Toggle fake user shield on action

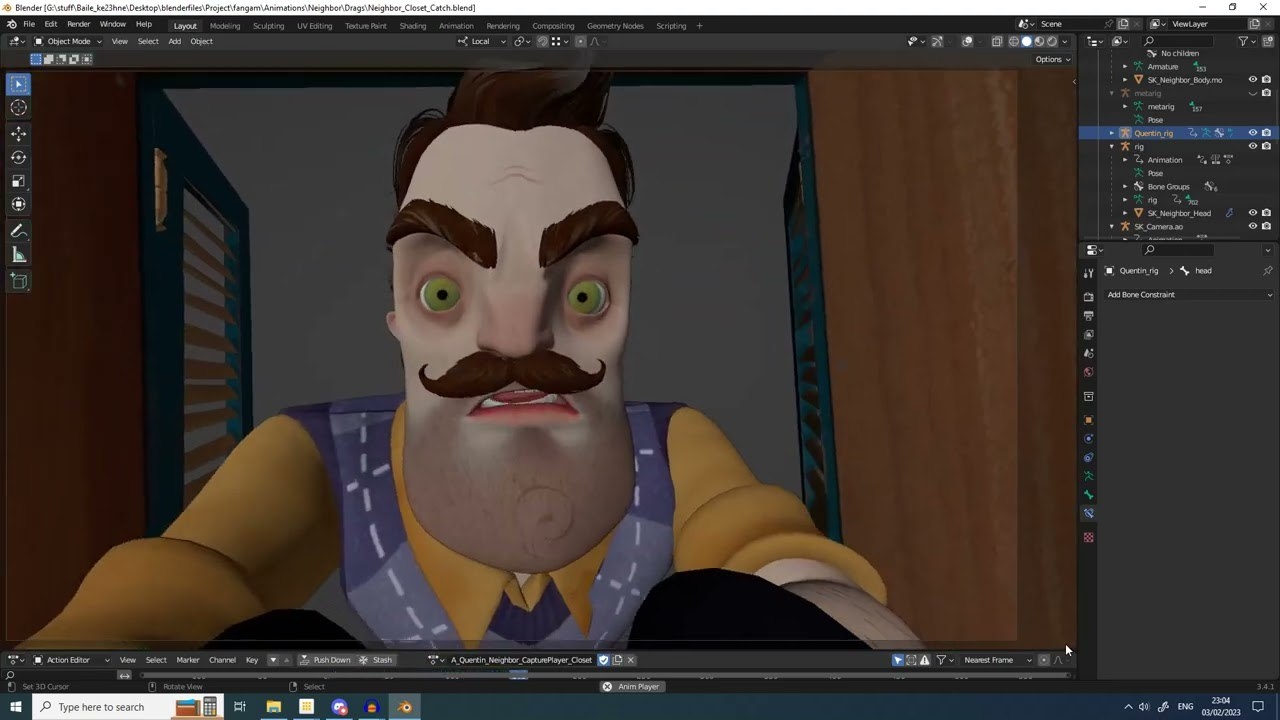[x=603, y=660]
